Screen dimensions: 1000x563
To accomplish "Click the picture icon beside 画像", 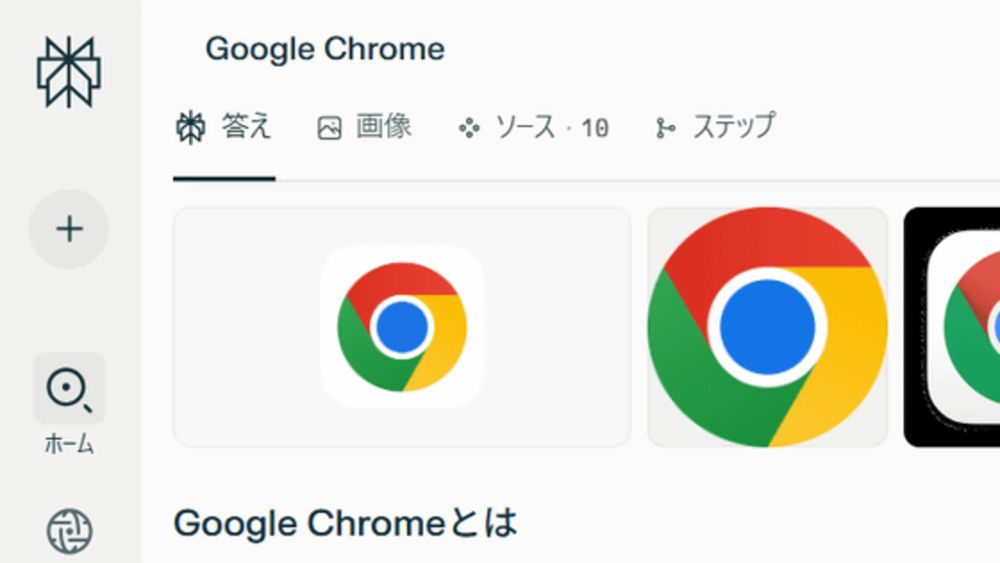I will pyautogui.click(x=330, y=128).
